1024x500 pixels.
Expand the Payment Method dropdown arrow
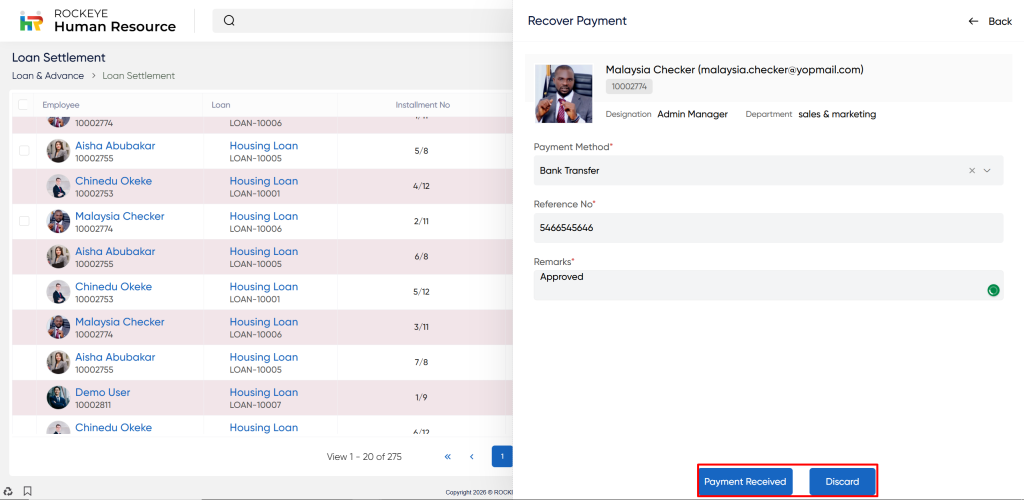pos(987,171)
